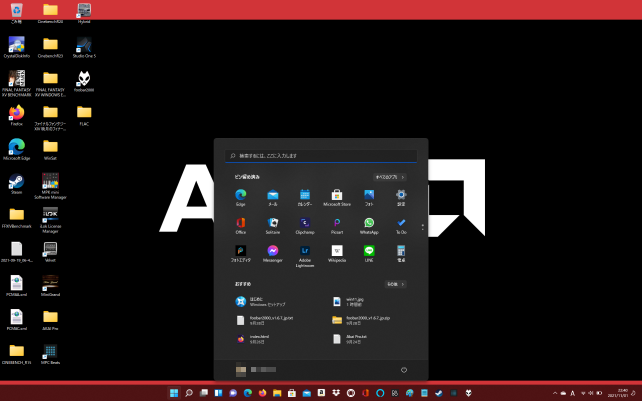The image size is (642, 401).
Task: Launch Messenger from pinned apps
Action: coord(273,254)
